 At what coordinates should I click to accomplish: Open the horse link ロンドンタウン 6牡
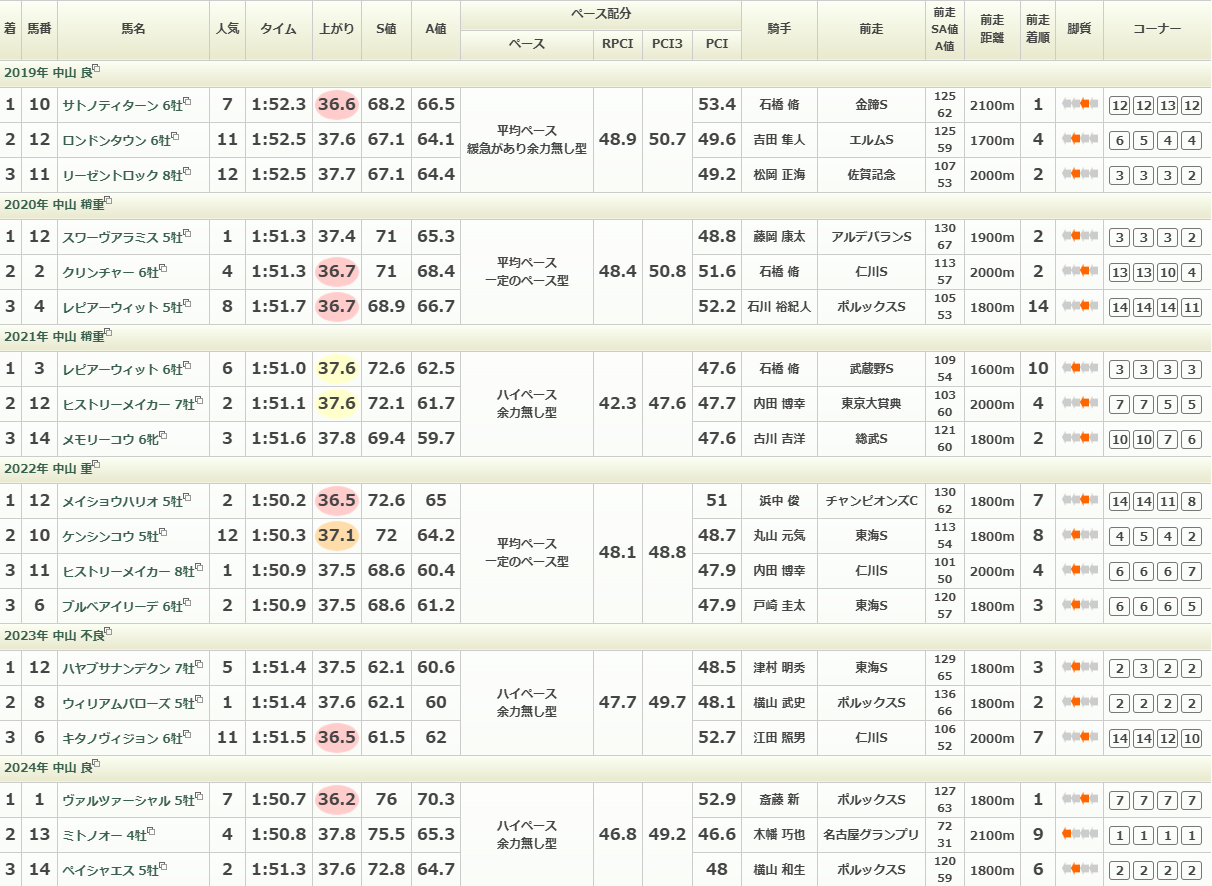[113, 140]
